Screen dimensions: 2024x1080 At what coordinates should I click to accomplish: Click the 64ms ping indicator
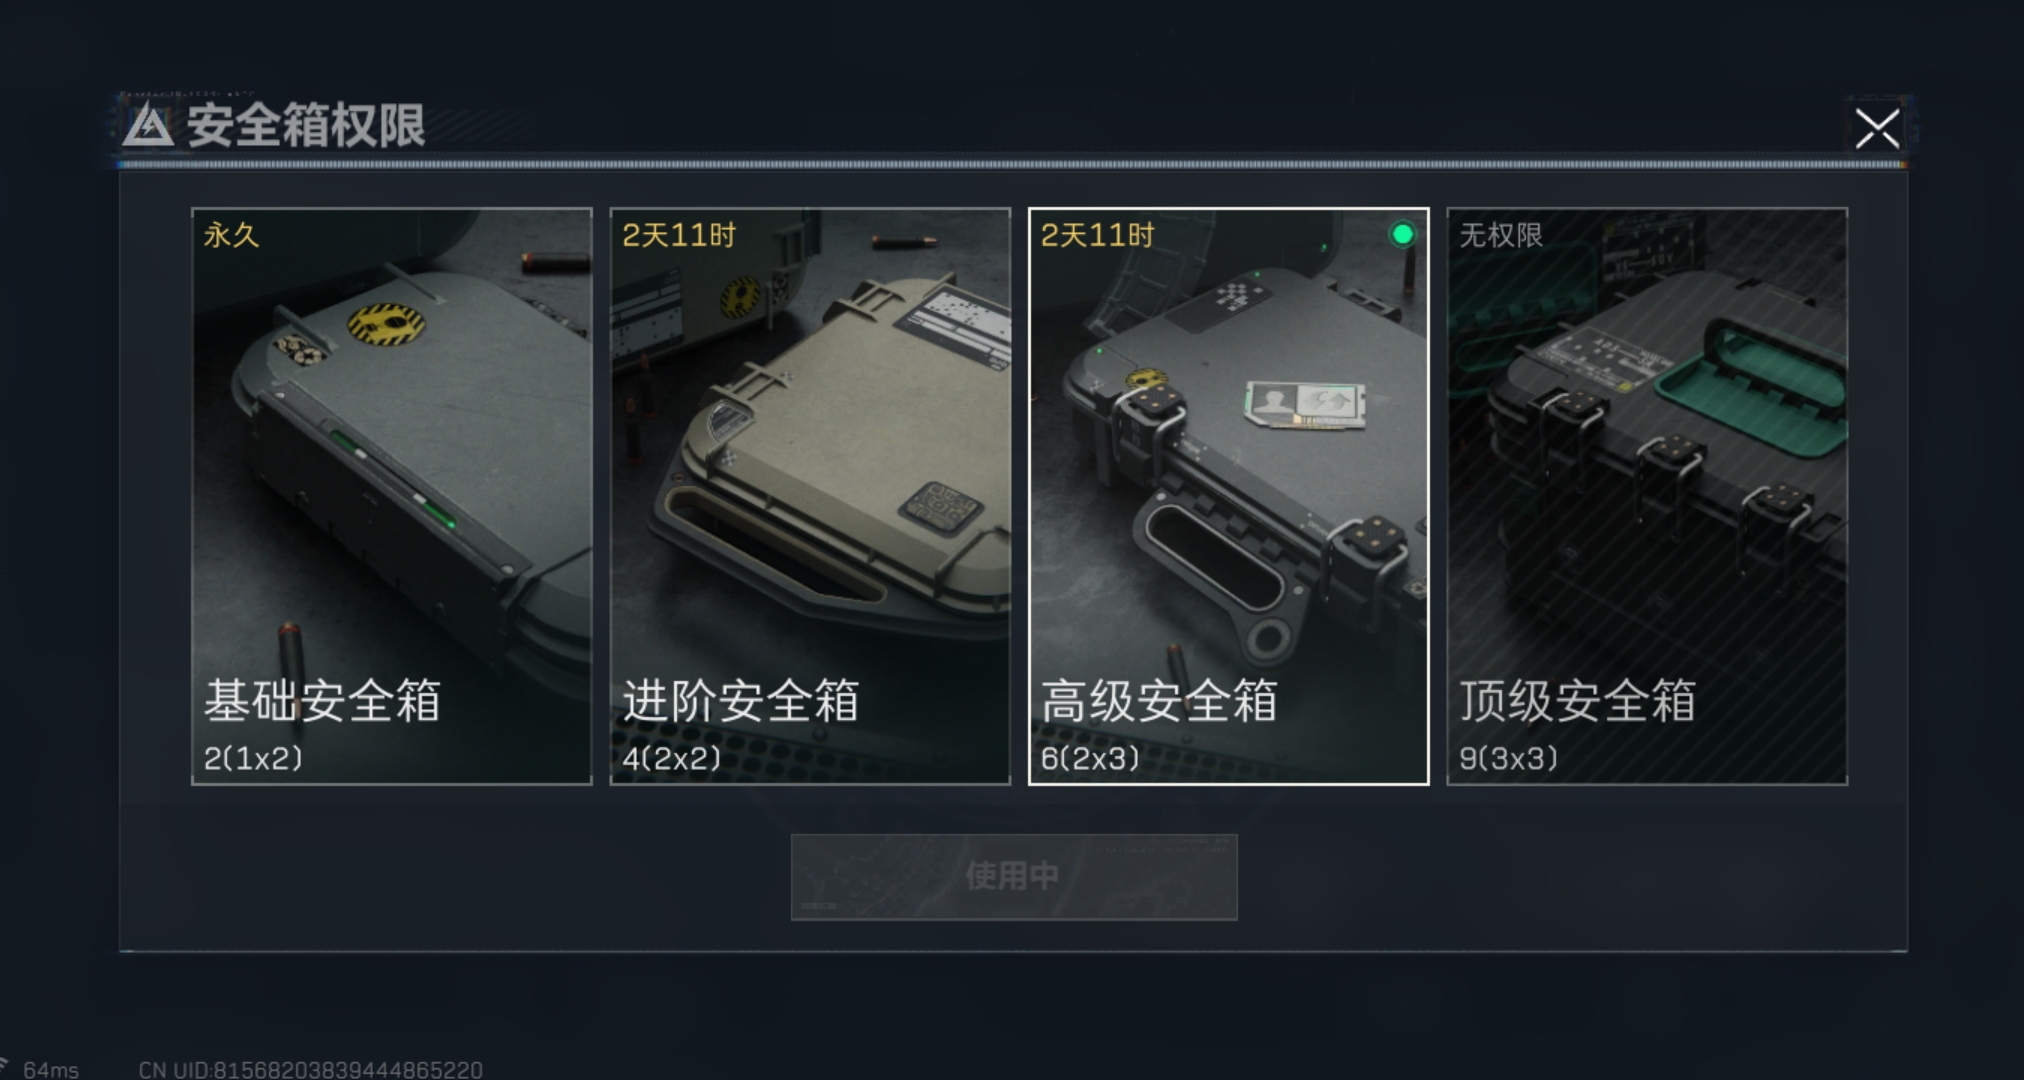(x=51, y=1070)
